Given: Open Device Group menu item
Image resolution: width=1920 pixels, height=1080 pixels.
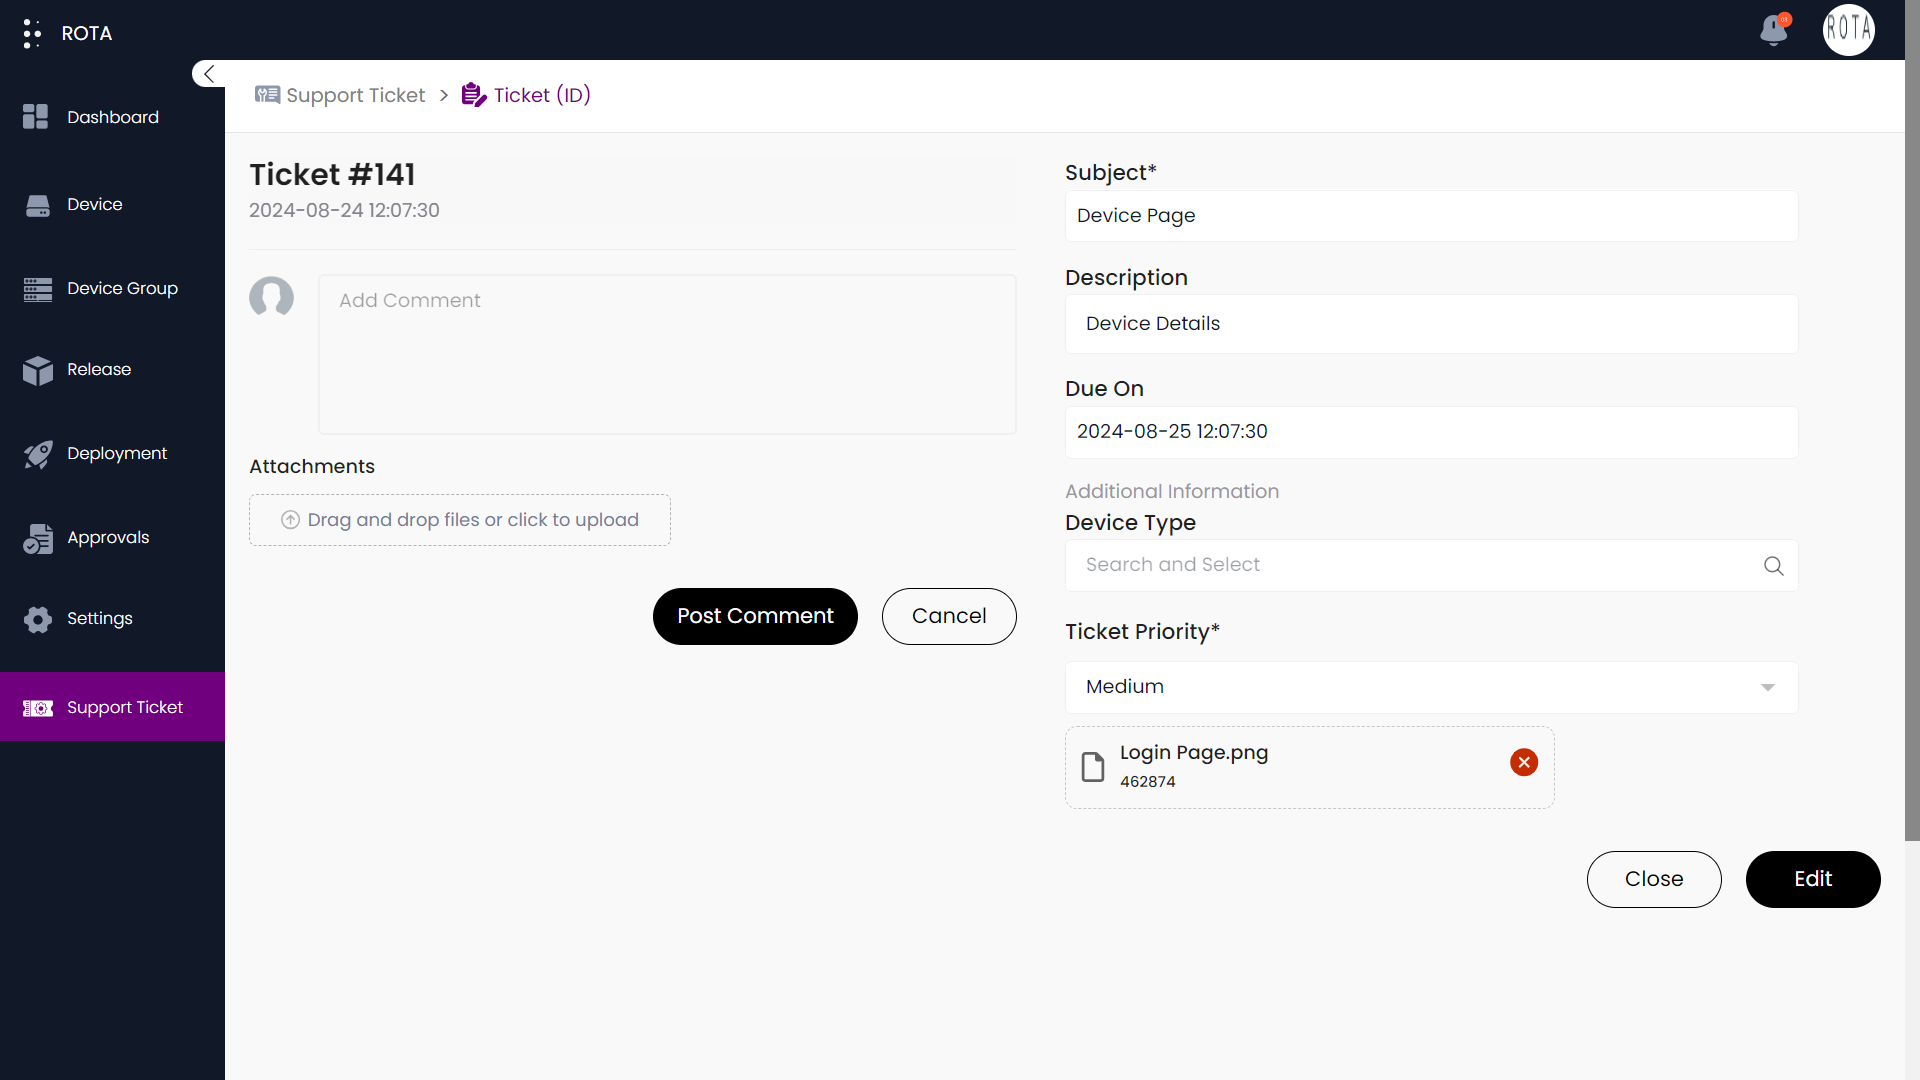Looking at the screenshot, I should point(112,289).
